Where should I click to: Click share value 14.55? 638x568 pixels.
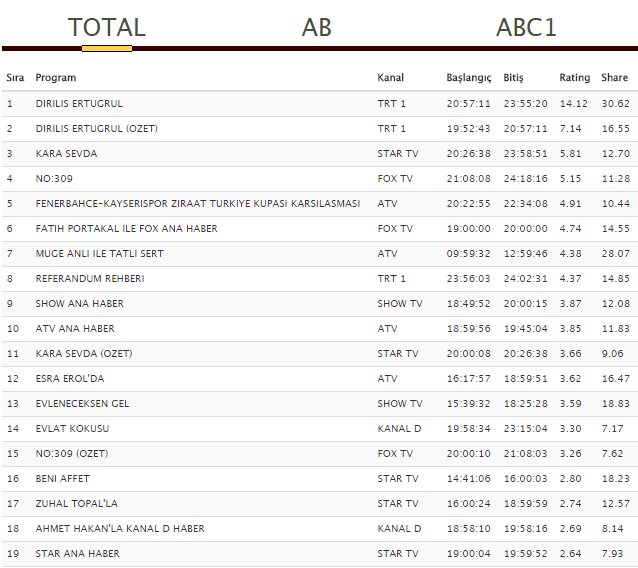click(616, 229)
